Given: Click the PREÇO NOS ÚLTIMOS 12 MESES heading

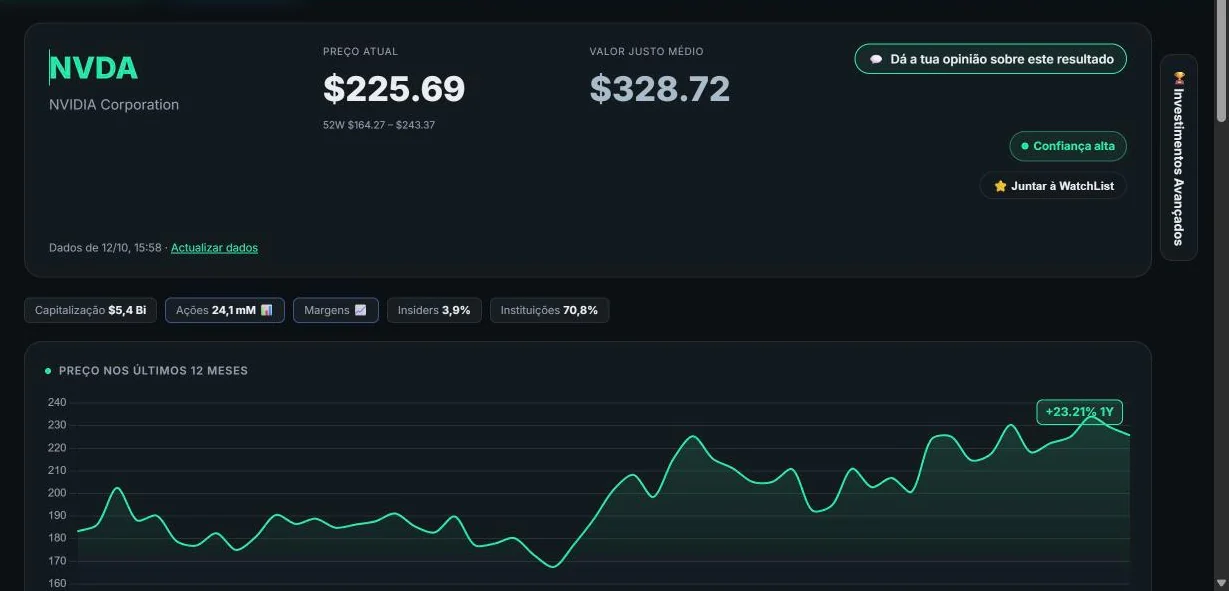Looking at the screenshot, I should click(153, 371).
